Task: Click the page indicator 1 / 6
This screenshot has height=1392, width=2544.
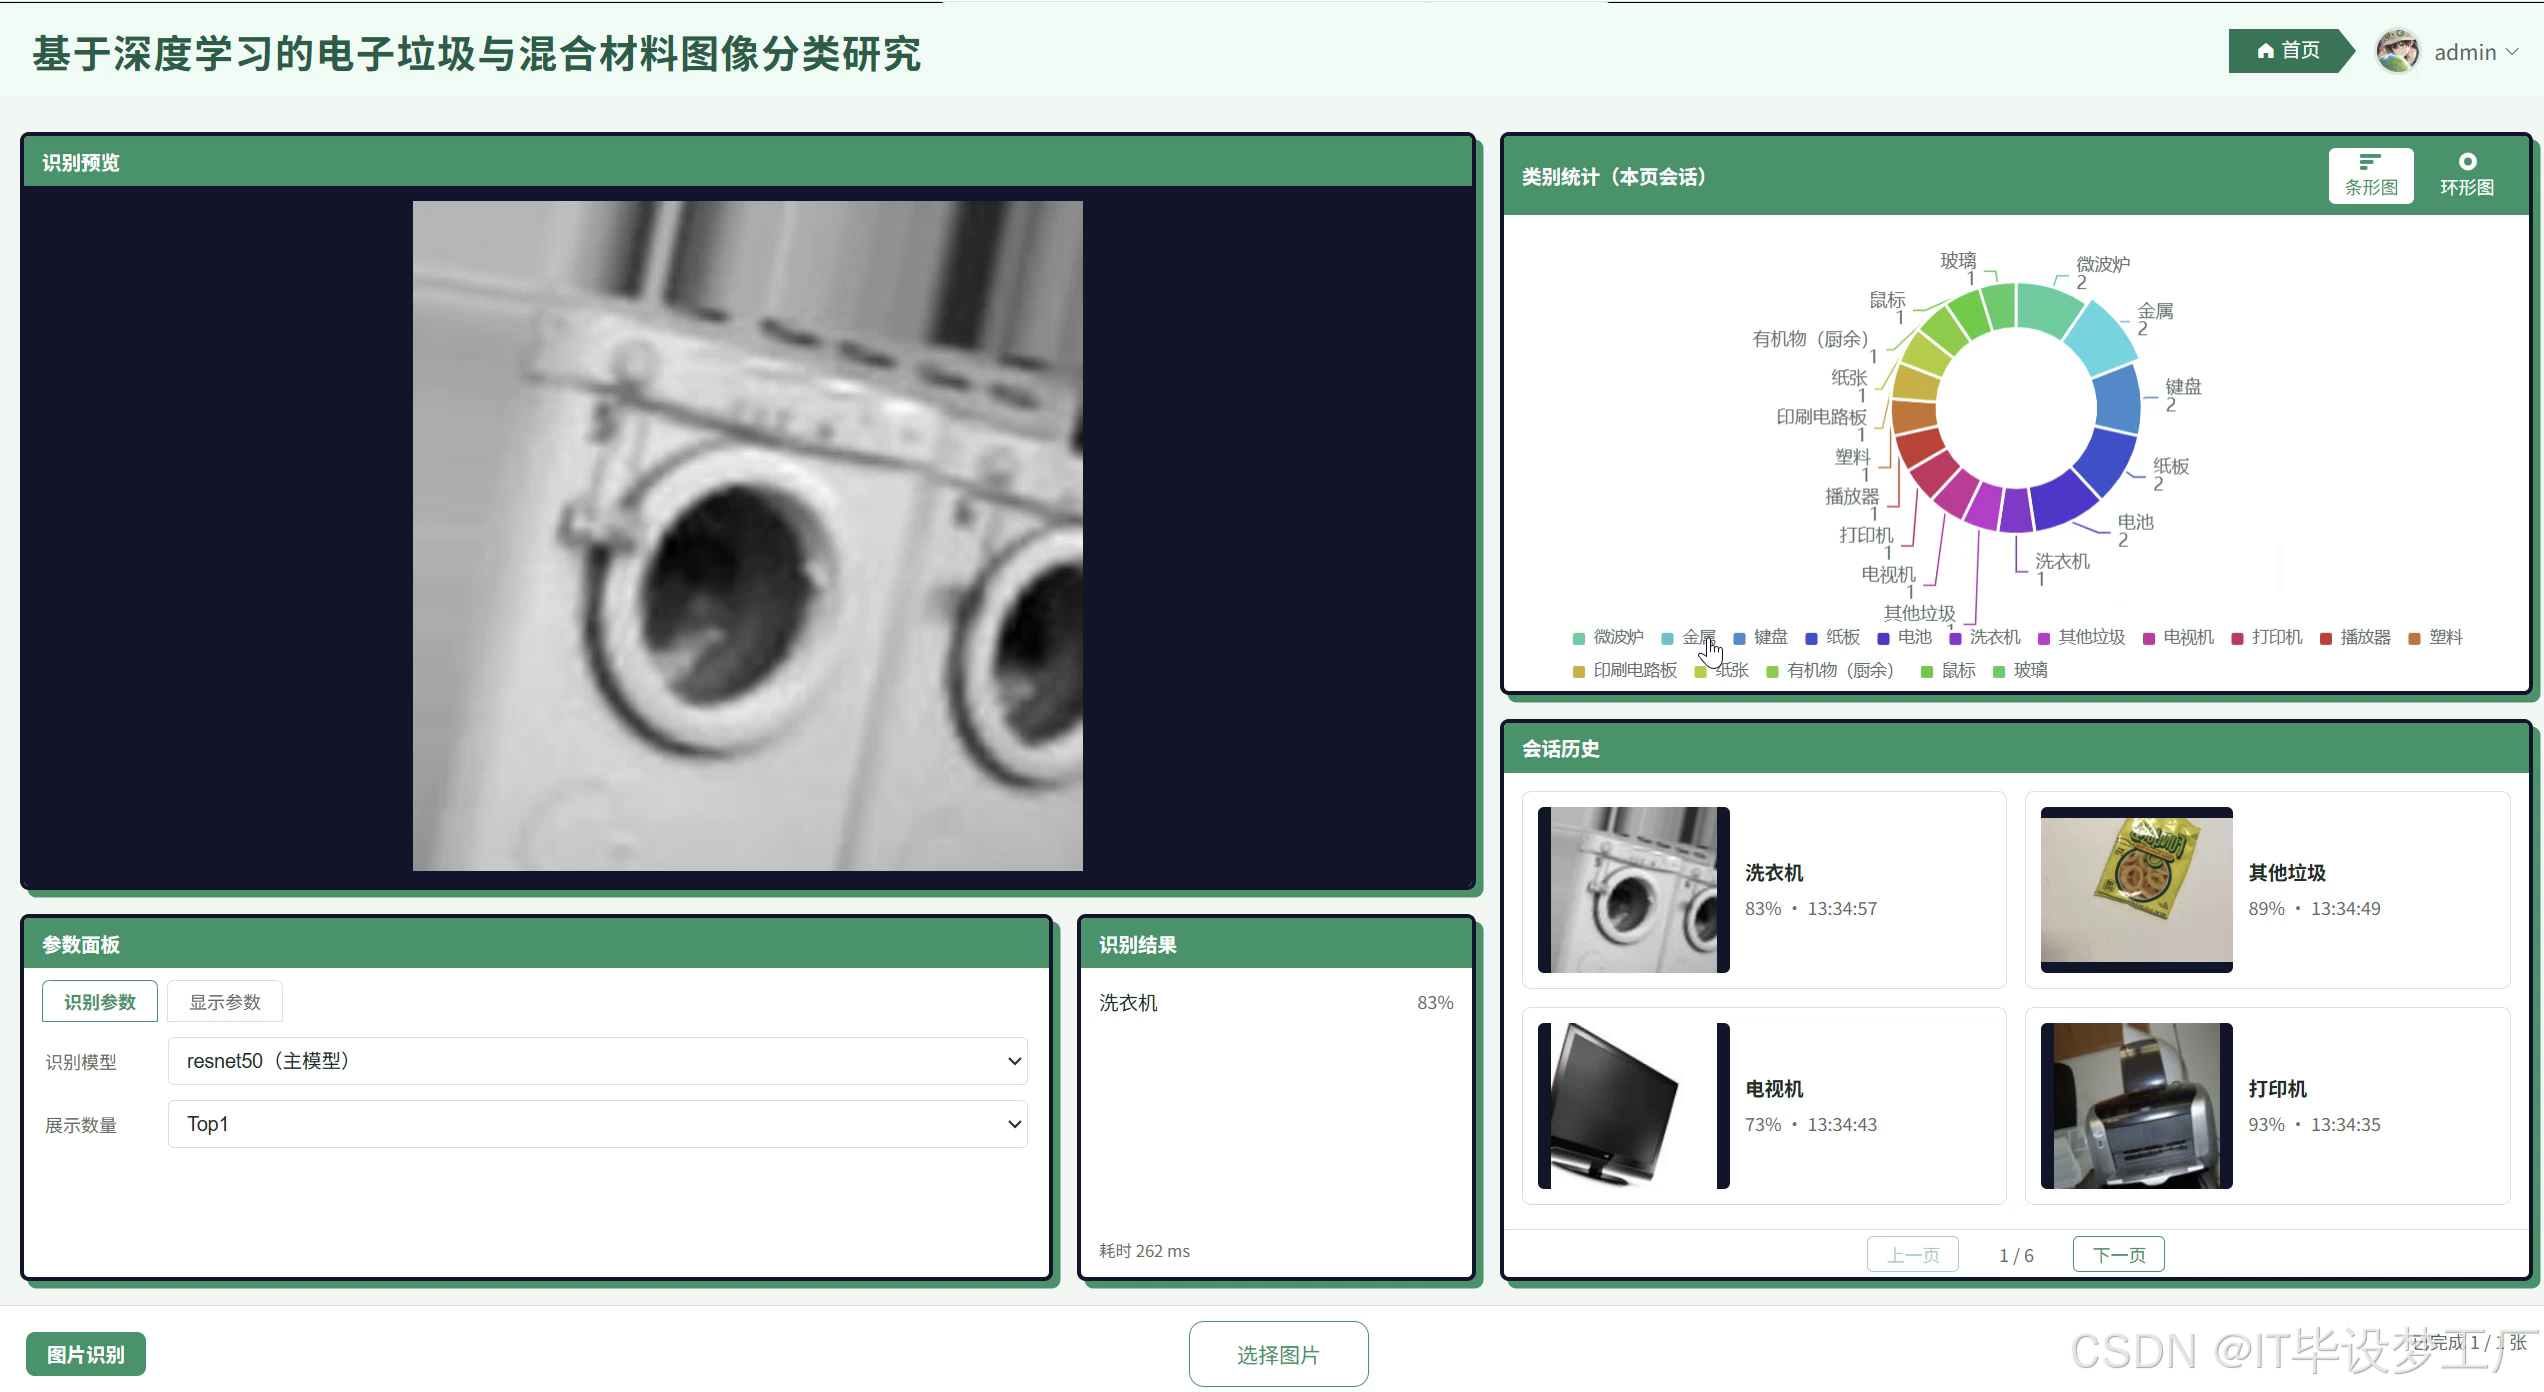Action: coord(2016,1256)
